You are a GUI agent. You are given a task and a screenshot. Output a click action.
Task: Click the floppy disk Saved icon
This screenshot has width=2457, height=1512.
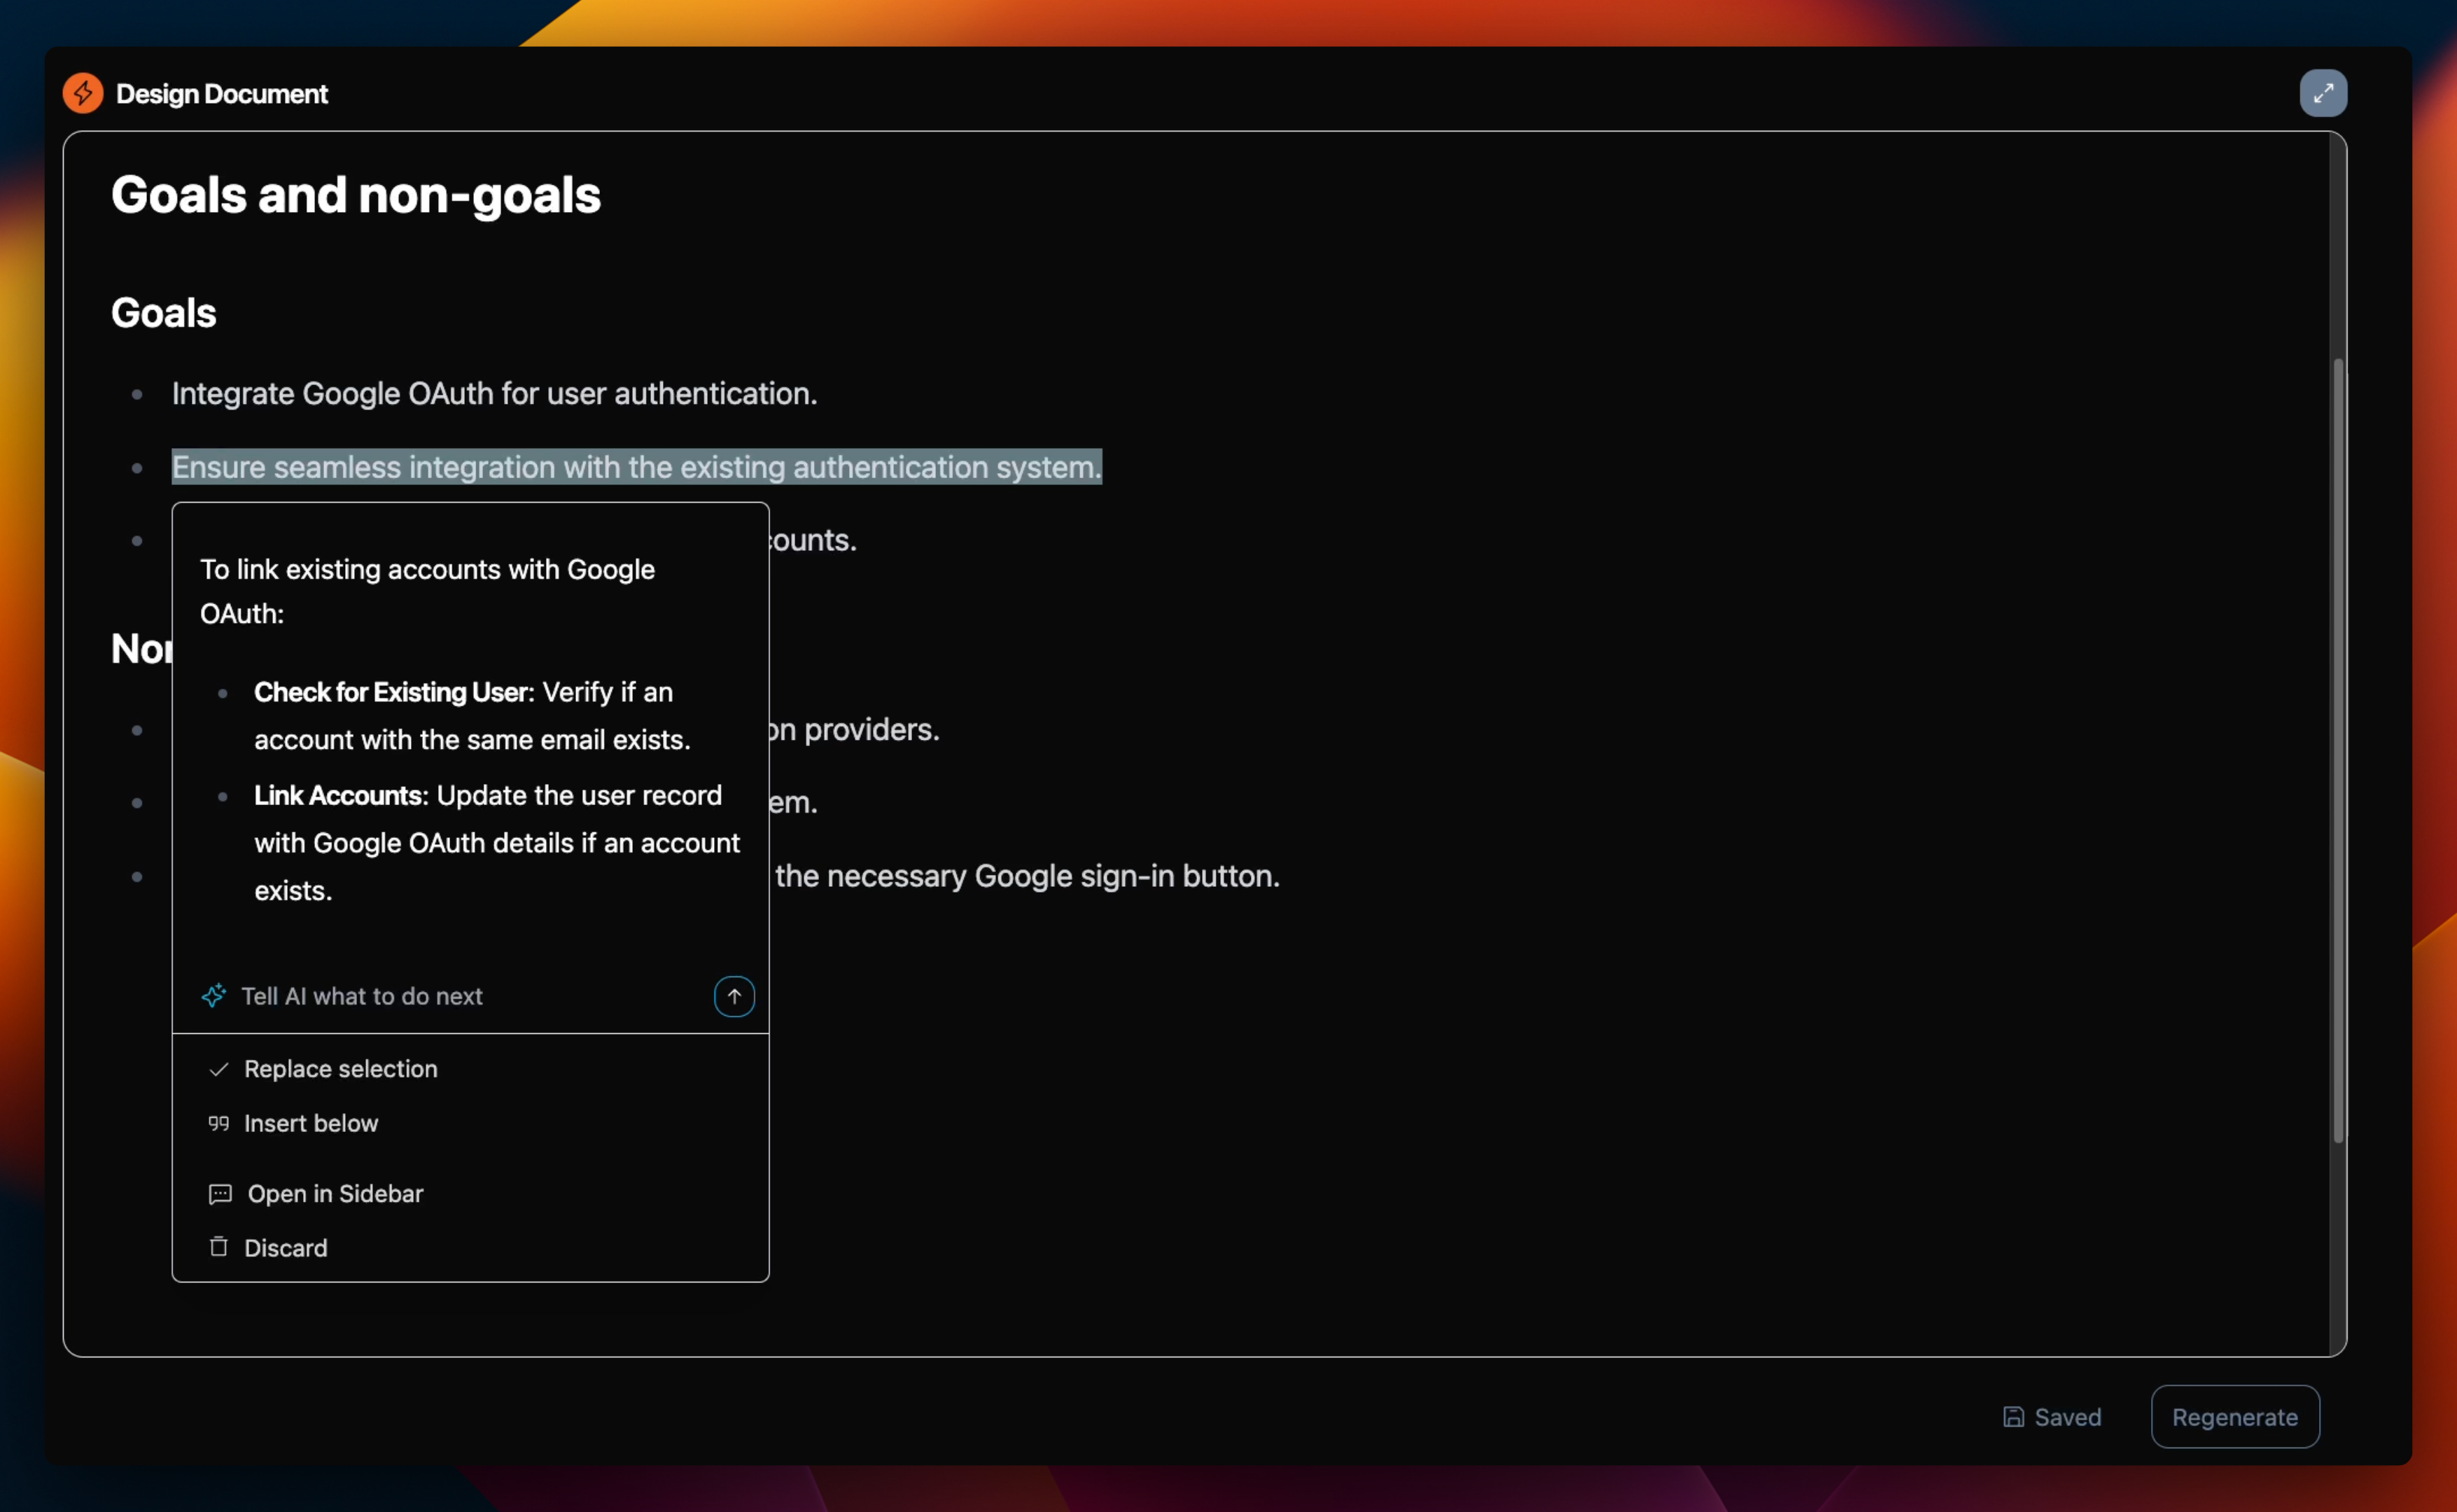click(x=2013, y=1417)
